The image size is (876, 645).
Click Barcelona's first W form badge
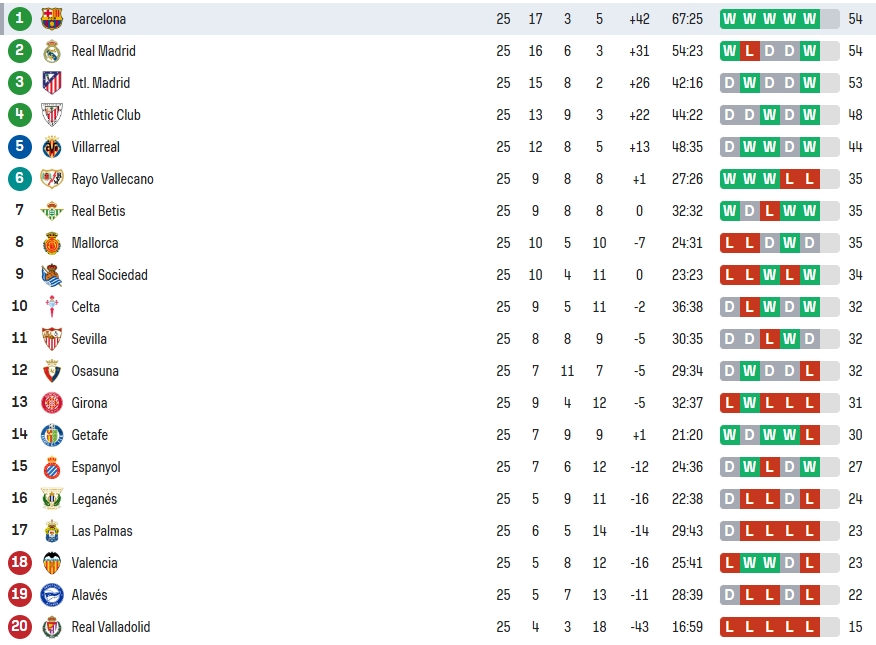(730, 19)
